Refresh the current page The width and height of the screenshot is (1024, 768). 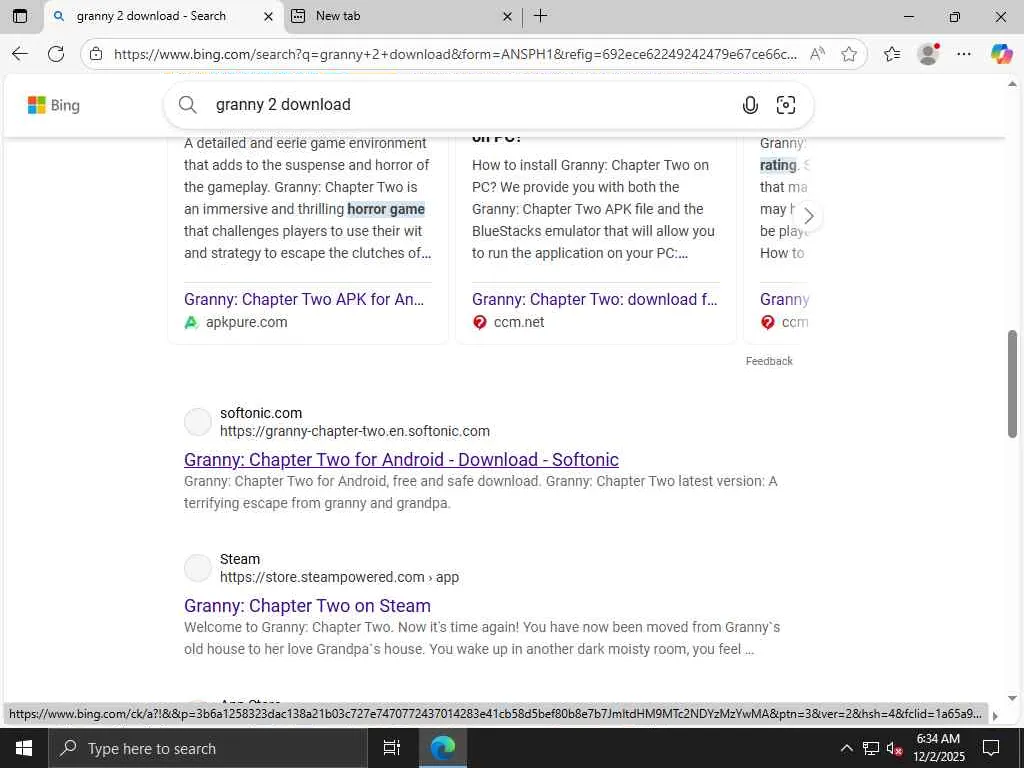point(56,54)
